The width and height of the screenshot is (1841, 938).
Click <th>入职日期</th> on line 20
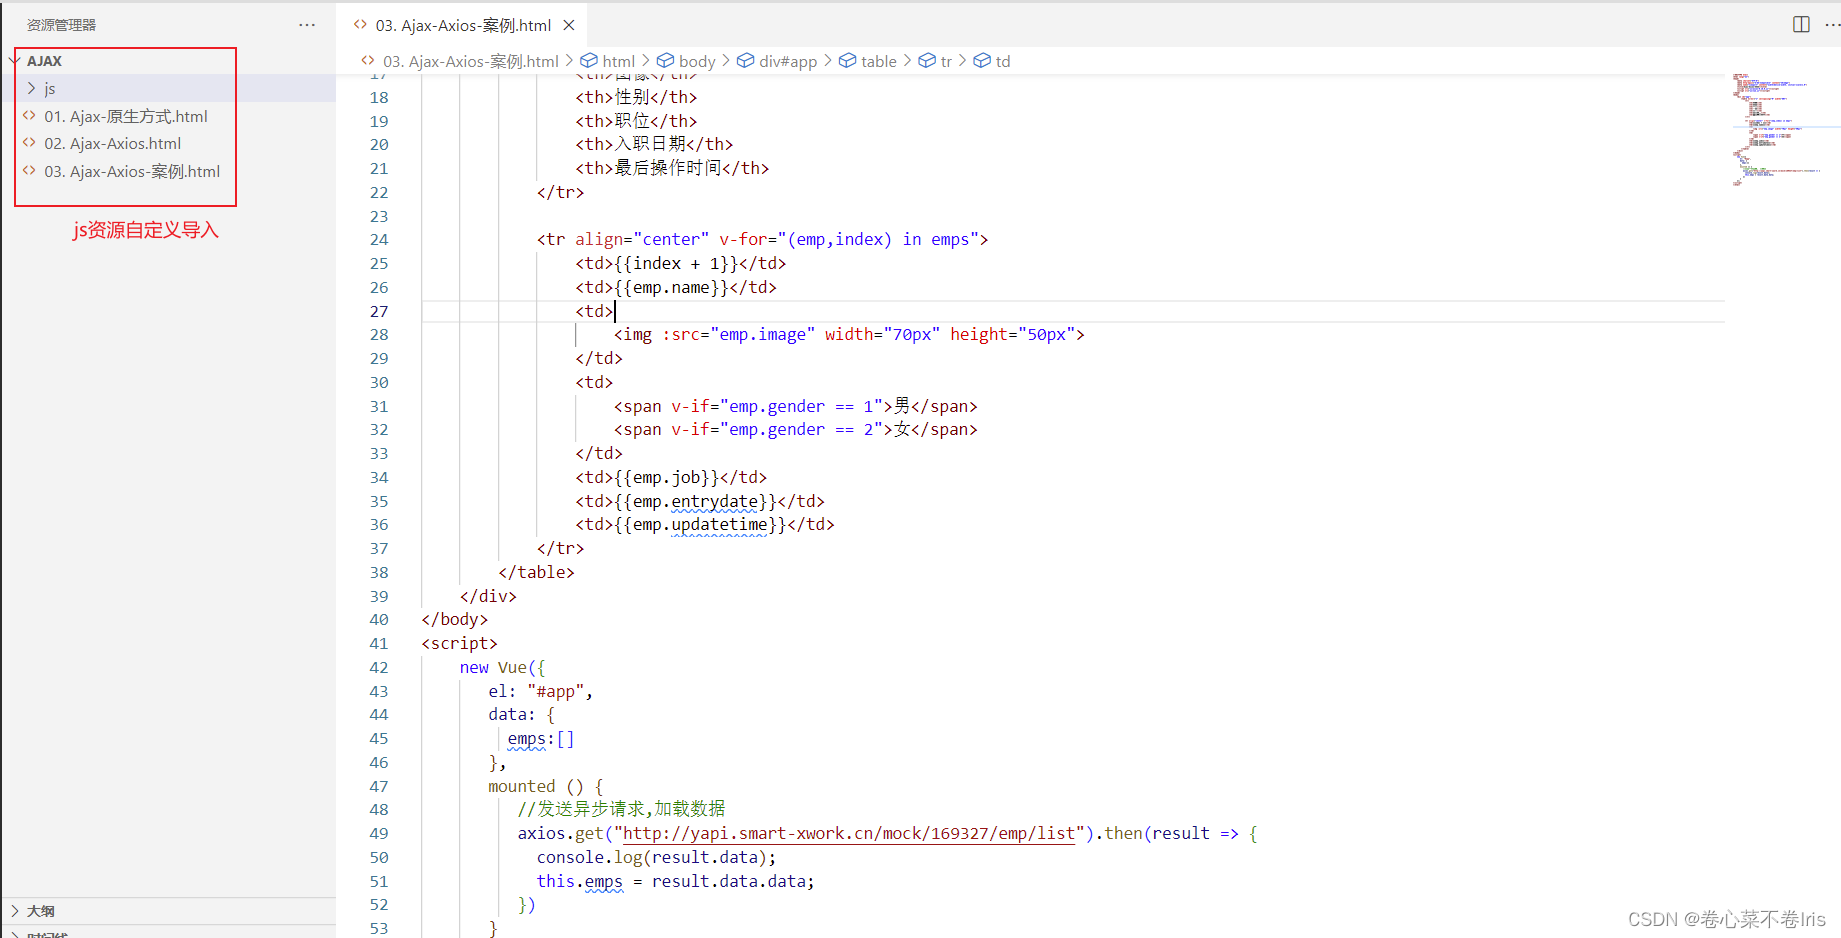coord(654,144)
